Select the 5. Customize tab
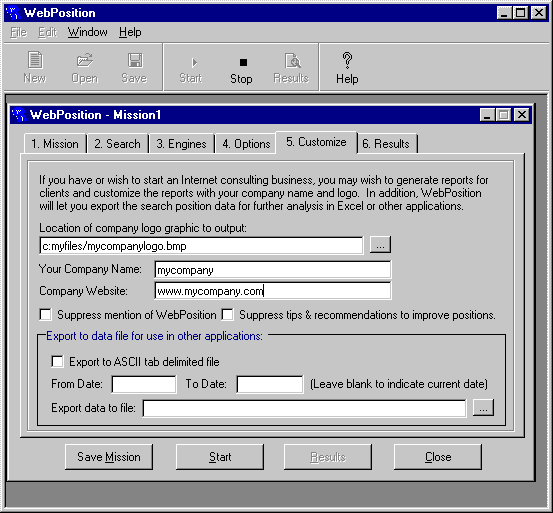This screenshot has width=553, height=513. pos(316,142)
